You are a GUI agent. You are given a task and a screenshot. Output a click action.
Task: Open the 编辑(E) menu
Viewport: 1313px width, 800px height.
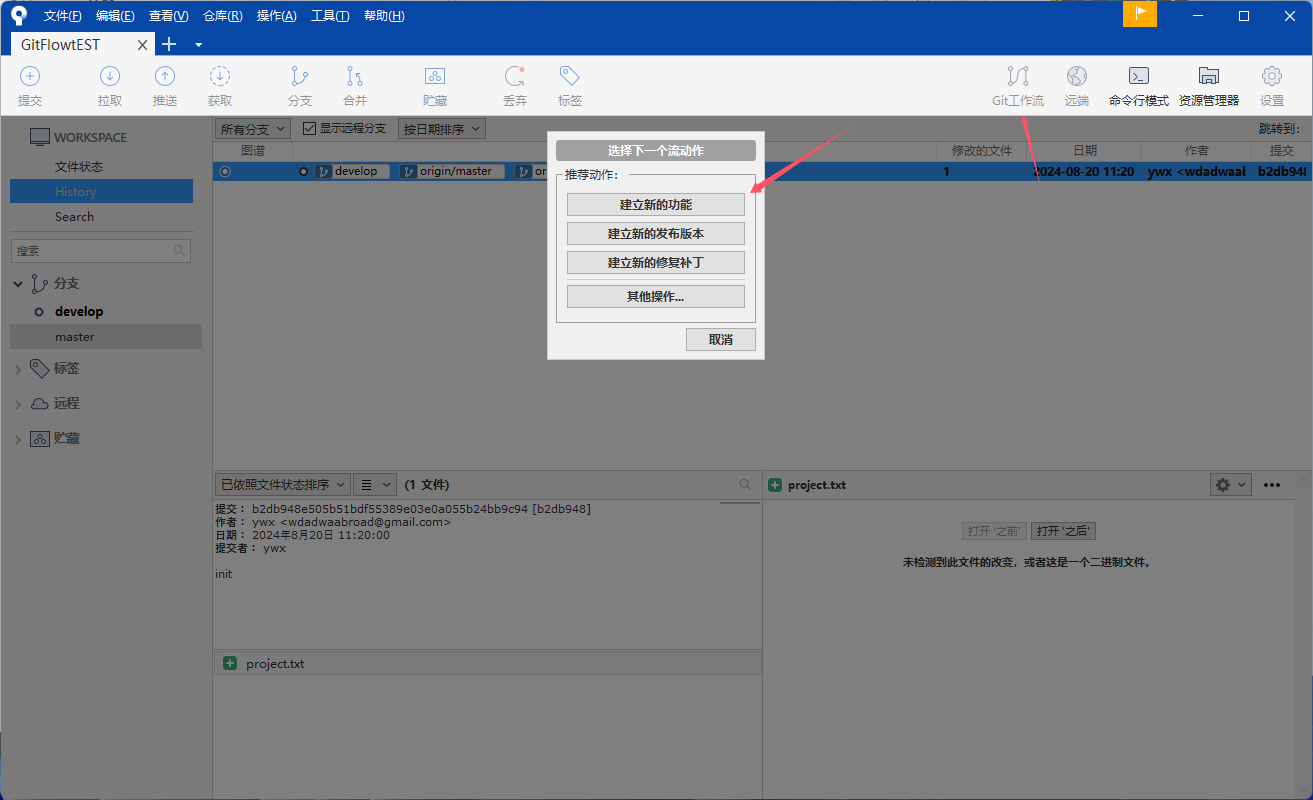click(x=115, y=16)
